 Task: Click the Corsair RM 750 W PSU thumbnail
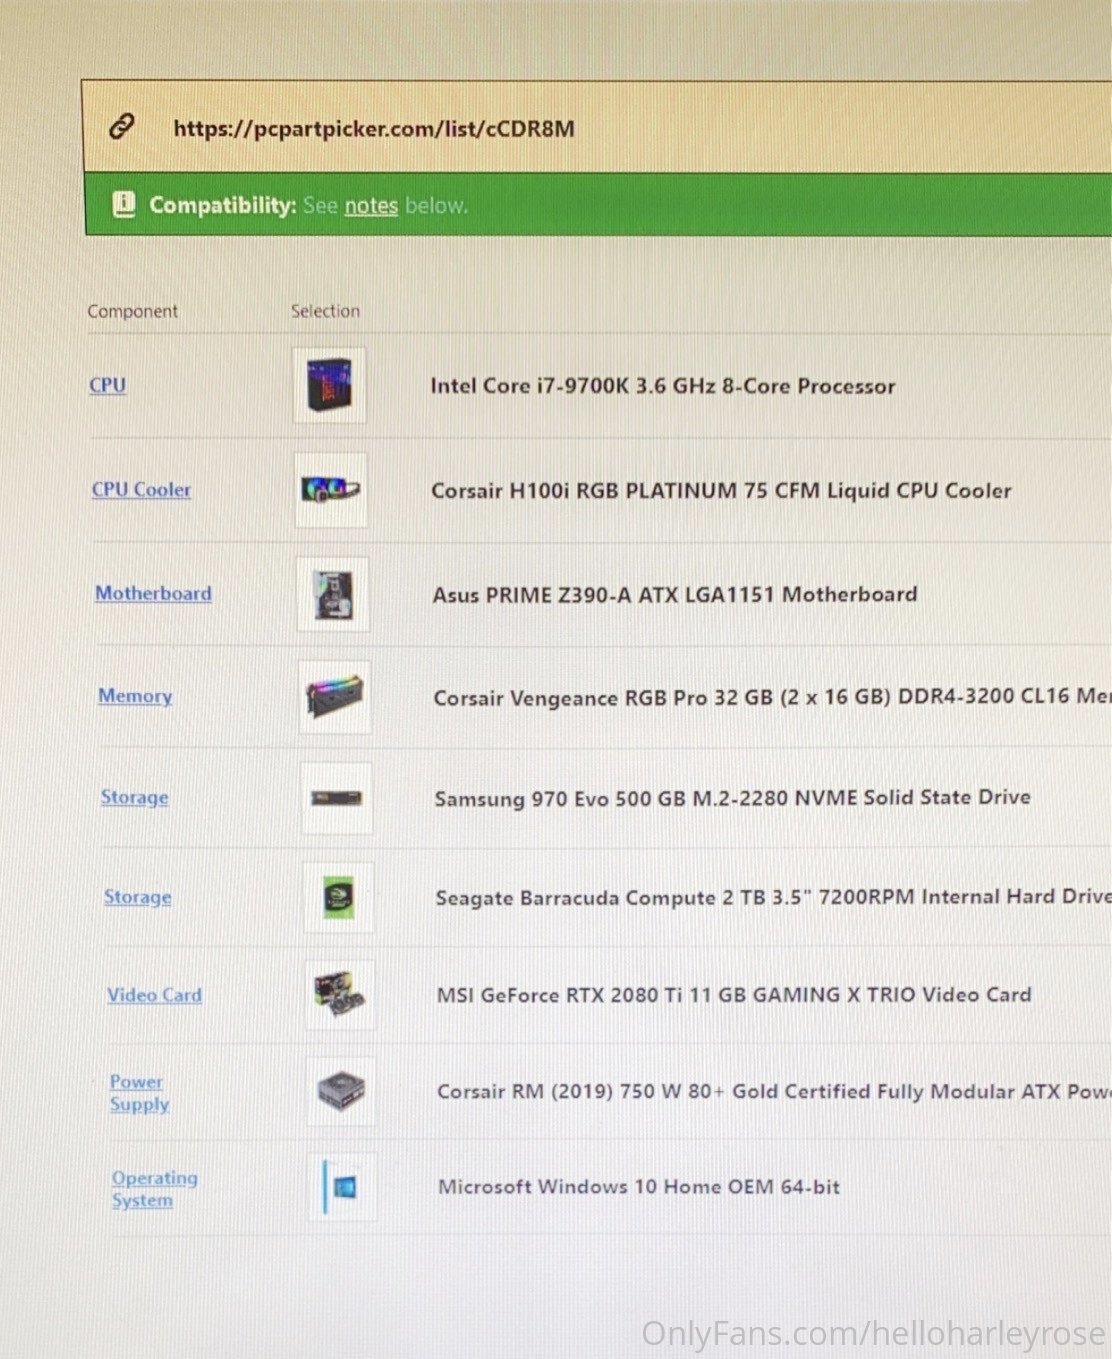click(341, 1091)
